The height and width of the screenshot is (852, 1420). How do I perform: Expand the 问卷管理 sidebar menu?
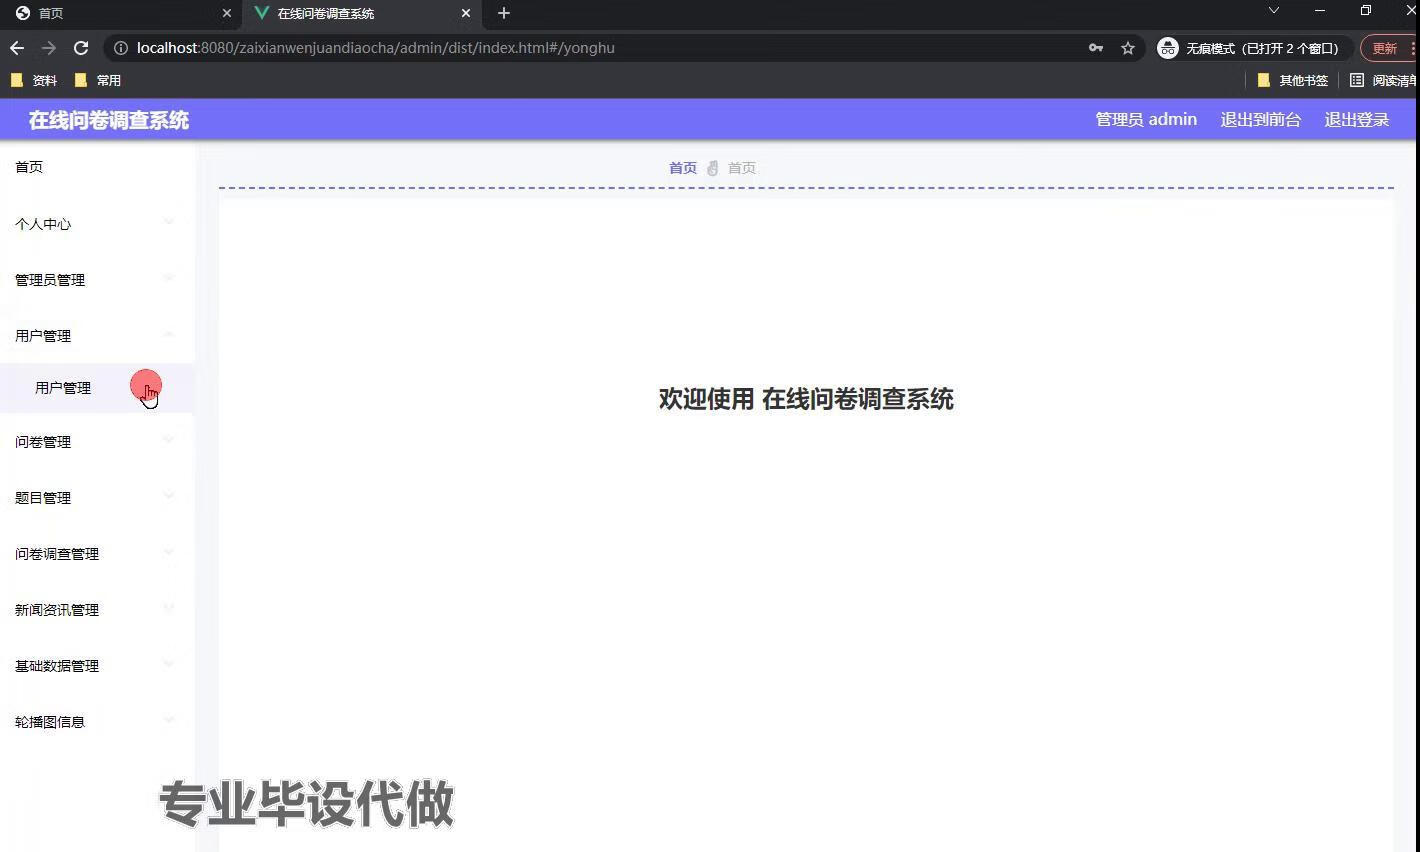coord(97,442)
